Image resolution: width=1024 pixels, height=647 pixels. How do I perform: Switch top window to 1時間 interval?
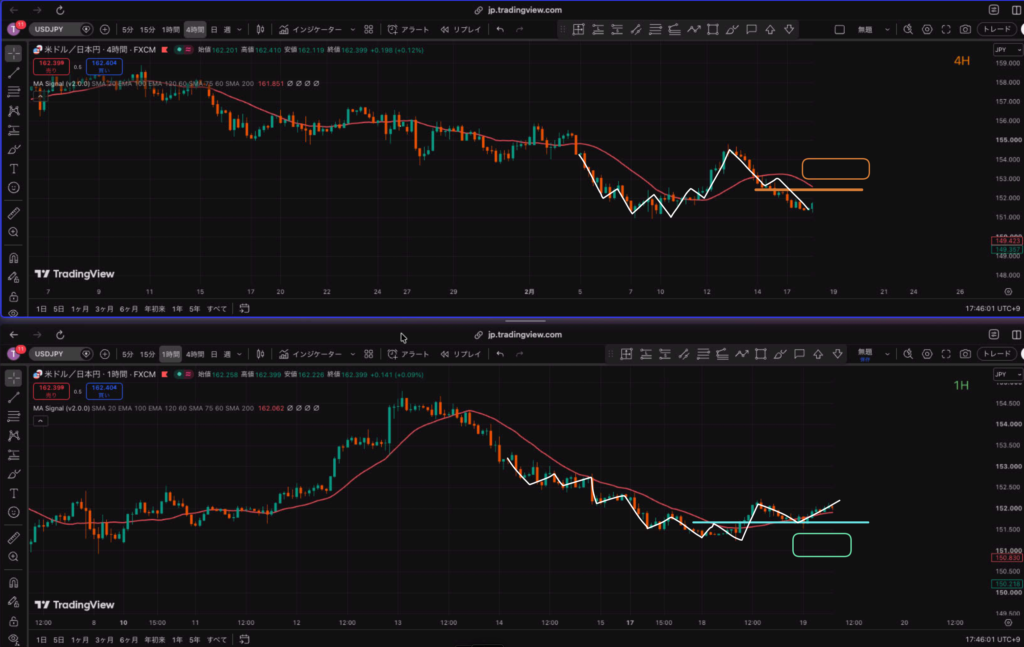click(170, 29)
